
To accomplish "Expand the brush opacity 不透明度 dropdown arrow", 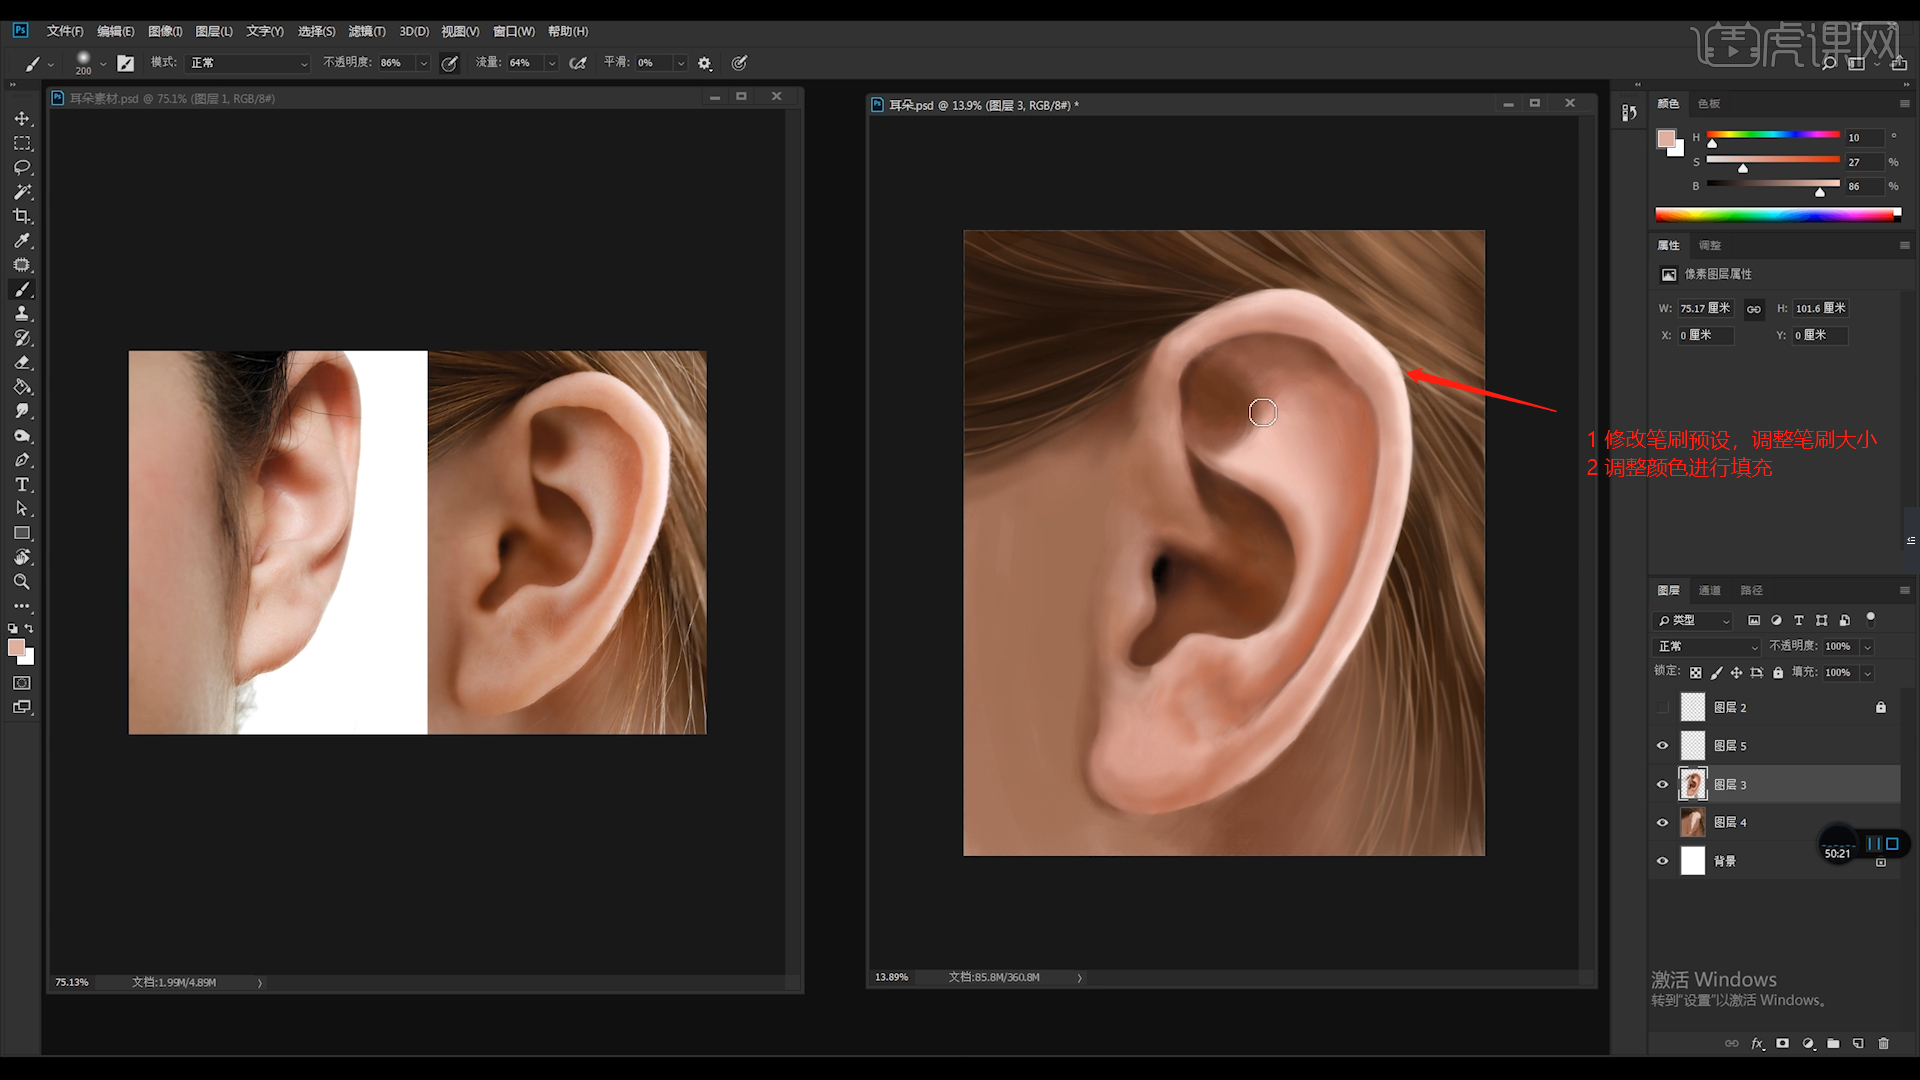I will [x=424, y=63].
